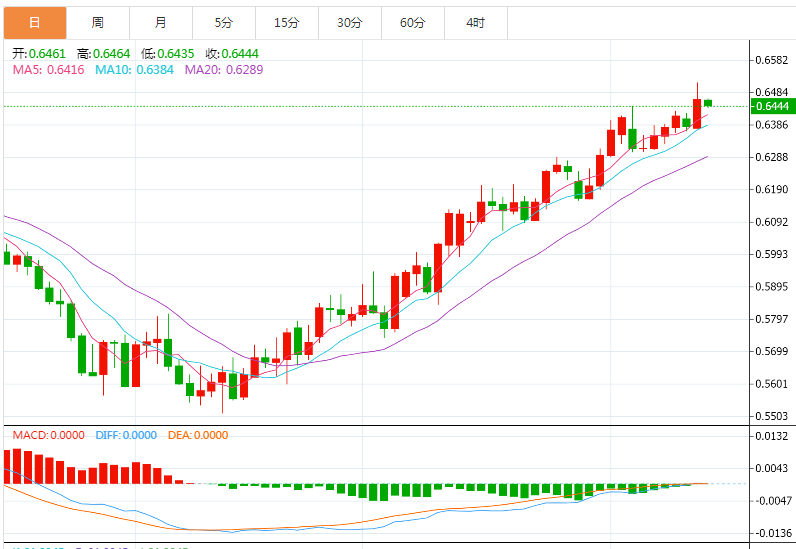The height and width of the screenshot is (549, 796).
Task: Open the 60分 timeframe tab
Action: 413,23
